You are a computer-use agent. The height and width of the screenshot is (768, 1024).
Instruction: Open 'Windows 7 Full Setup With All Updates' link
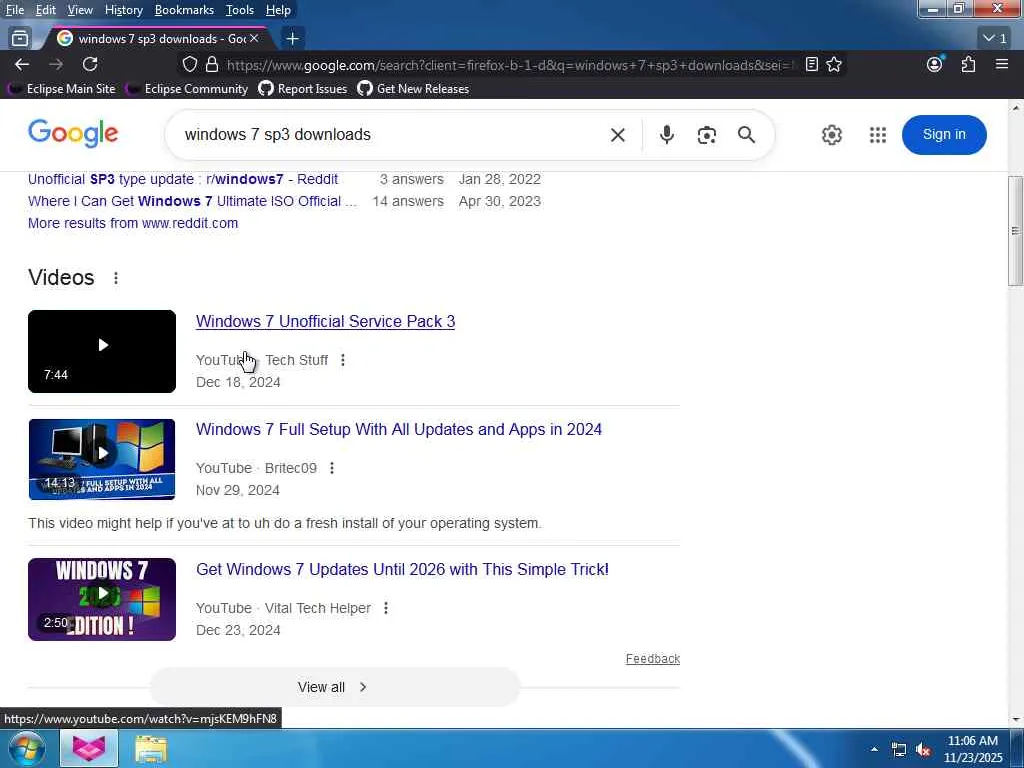click(x=398, y=429)
